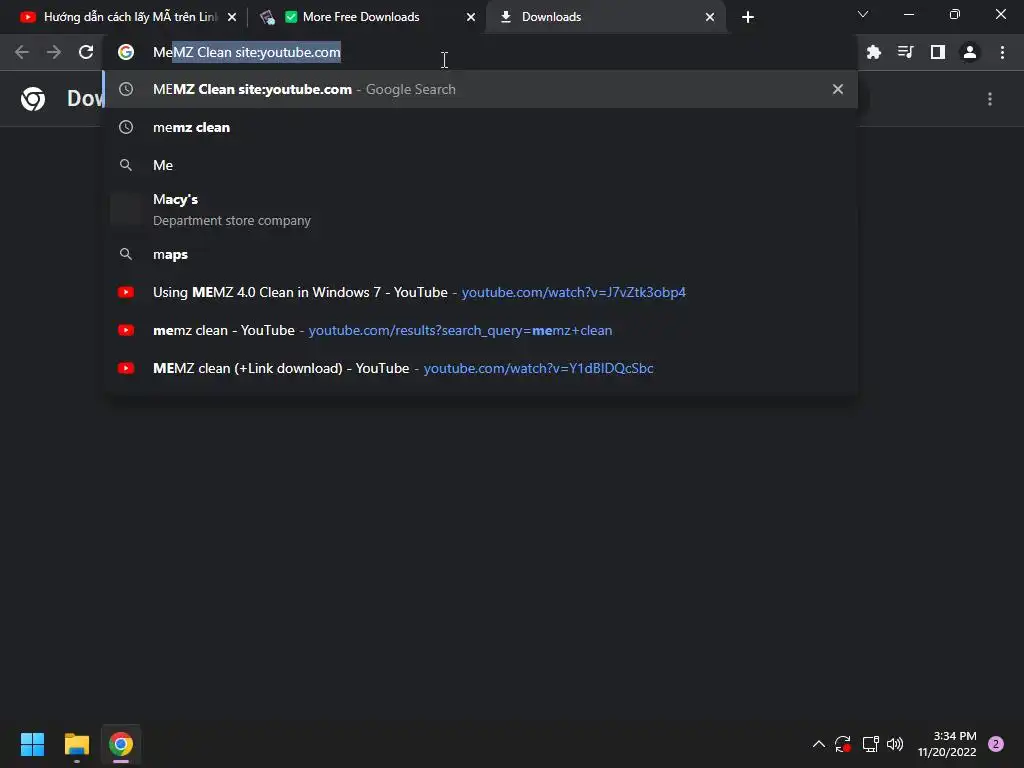Show hidden tray icons chevron
This screenshot has height=768, width=1024.
[818, 744]
